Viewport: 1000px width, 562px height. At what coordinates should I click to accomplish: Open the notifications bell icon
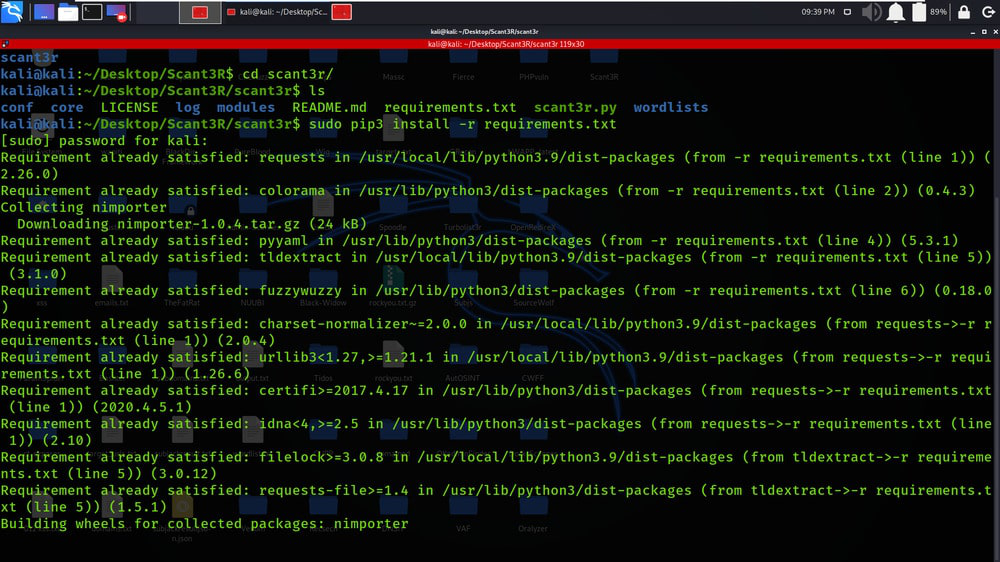pos(895,12)
